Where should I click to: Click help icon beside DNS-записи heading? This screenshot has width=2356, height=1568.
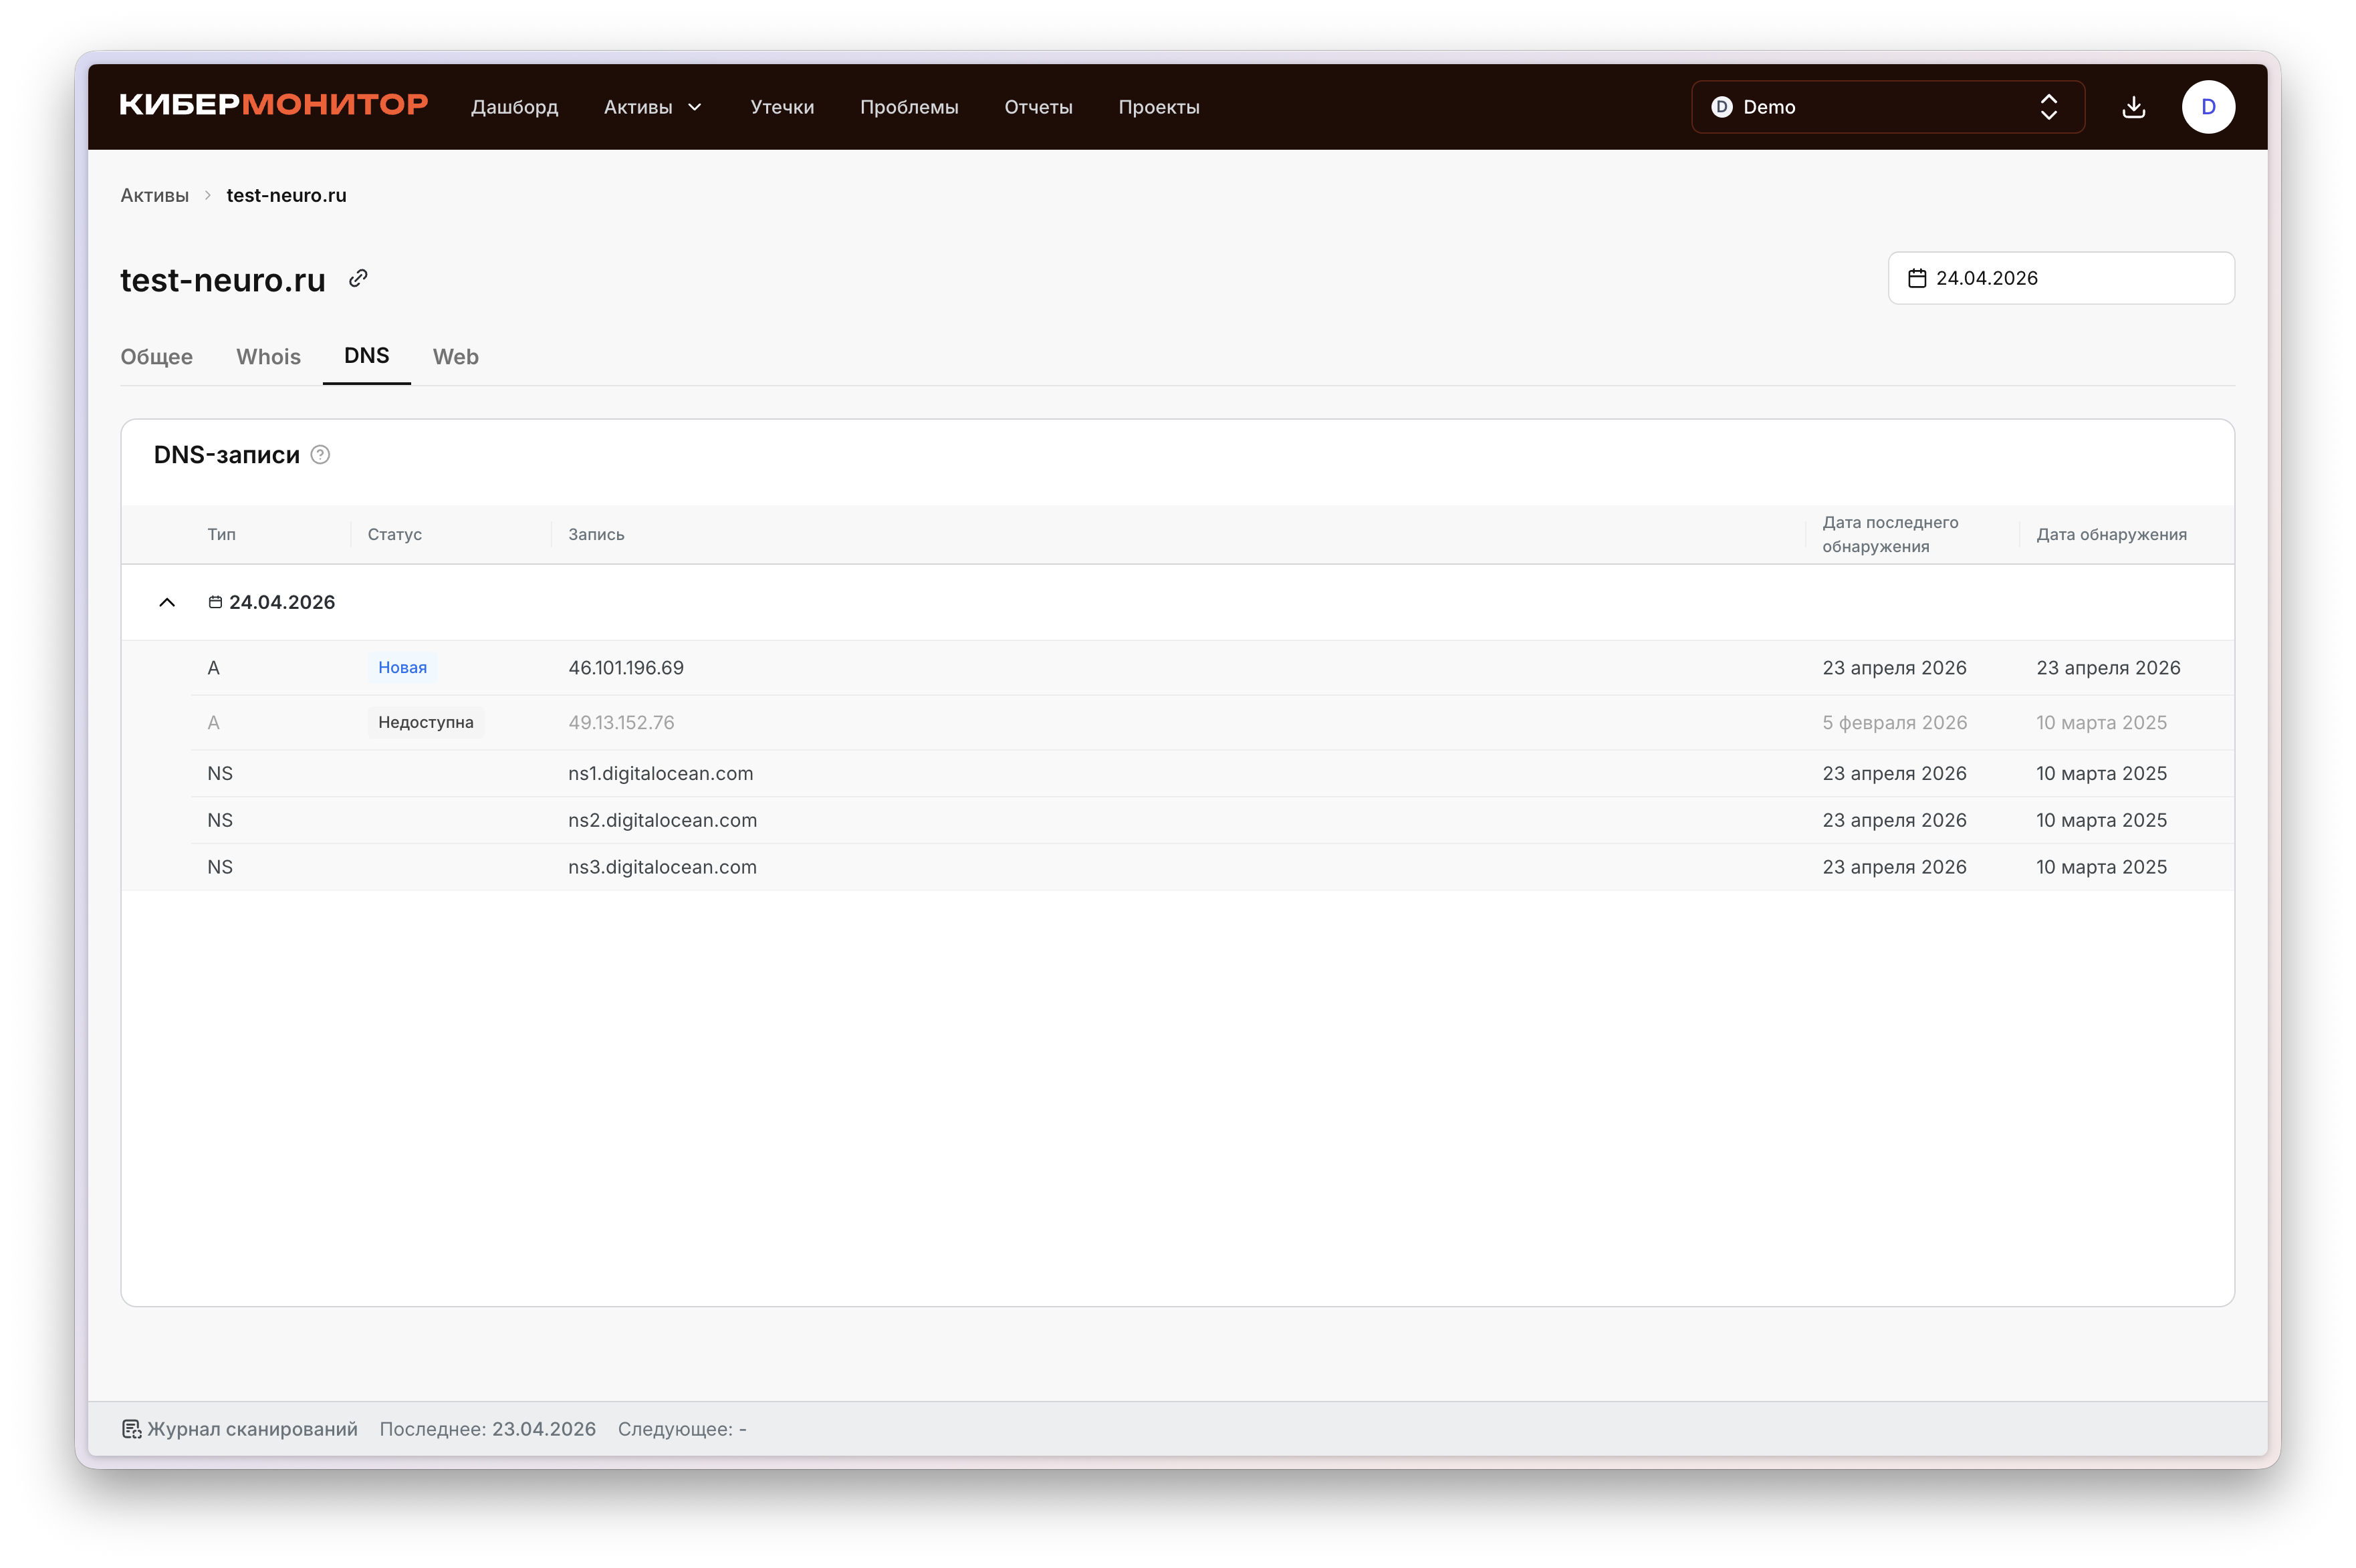tap(320, 455)
